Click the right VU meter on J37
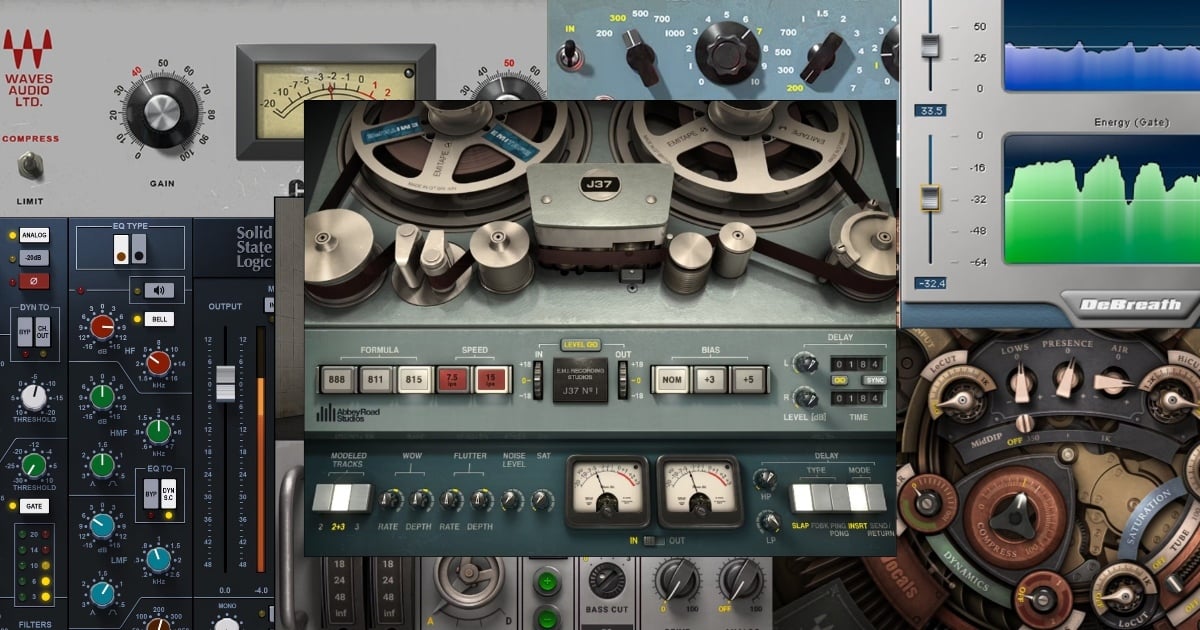 pos(699,492)
